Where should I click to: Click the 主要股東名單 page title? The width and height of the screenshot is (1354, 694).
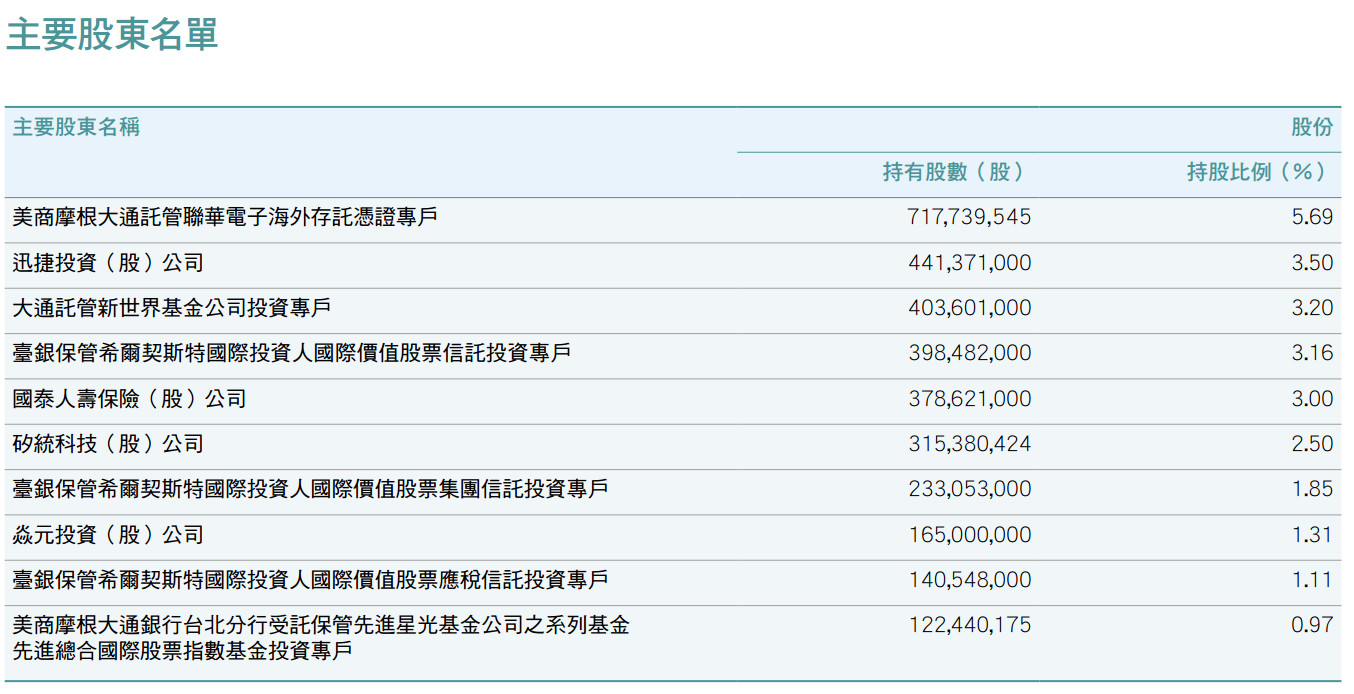[112, 34]
